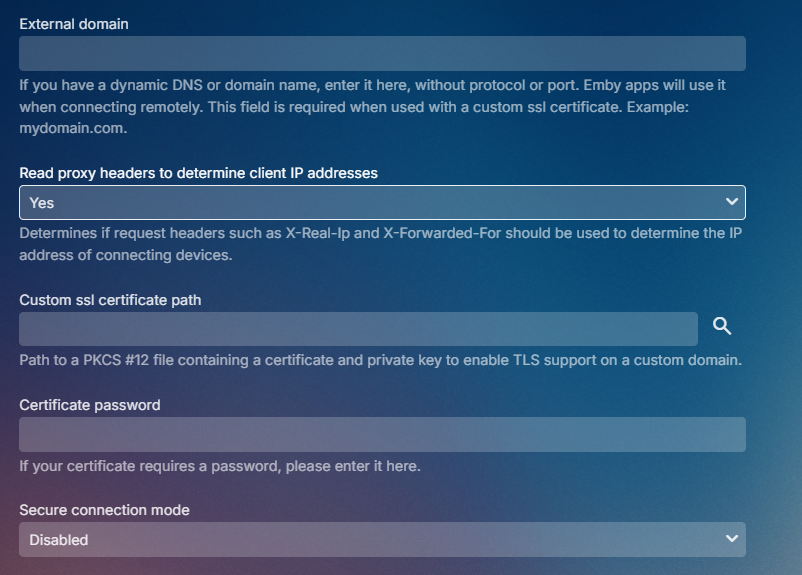The height and width of the screenshot is (575, 802).
Task: Click the chevron arrow on the Yes dropdown
Action: click(x=731, y=202)
